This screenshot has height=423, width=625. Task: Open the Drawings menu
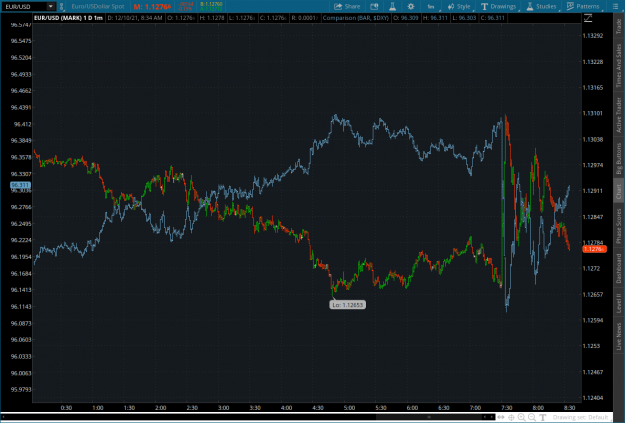click(499, 6)
